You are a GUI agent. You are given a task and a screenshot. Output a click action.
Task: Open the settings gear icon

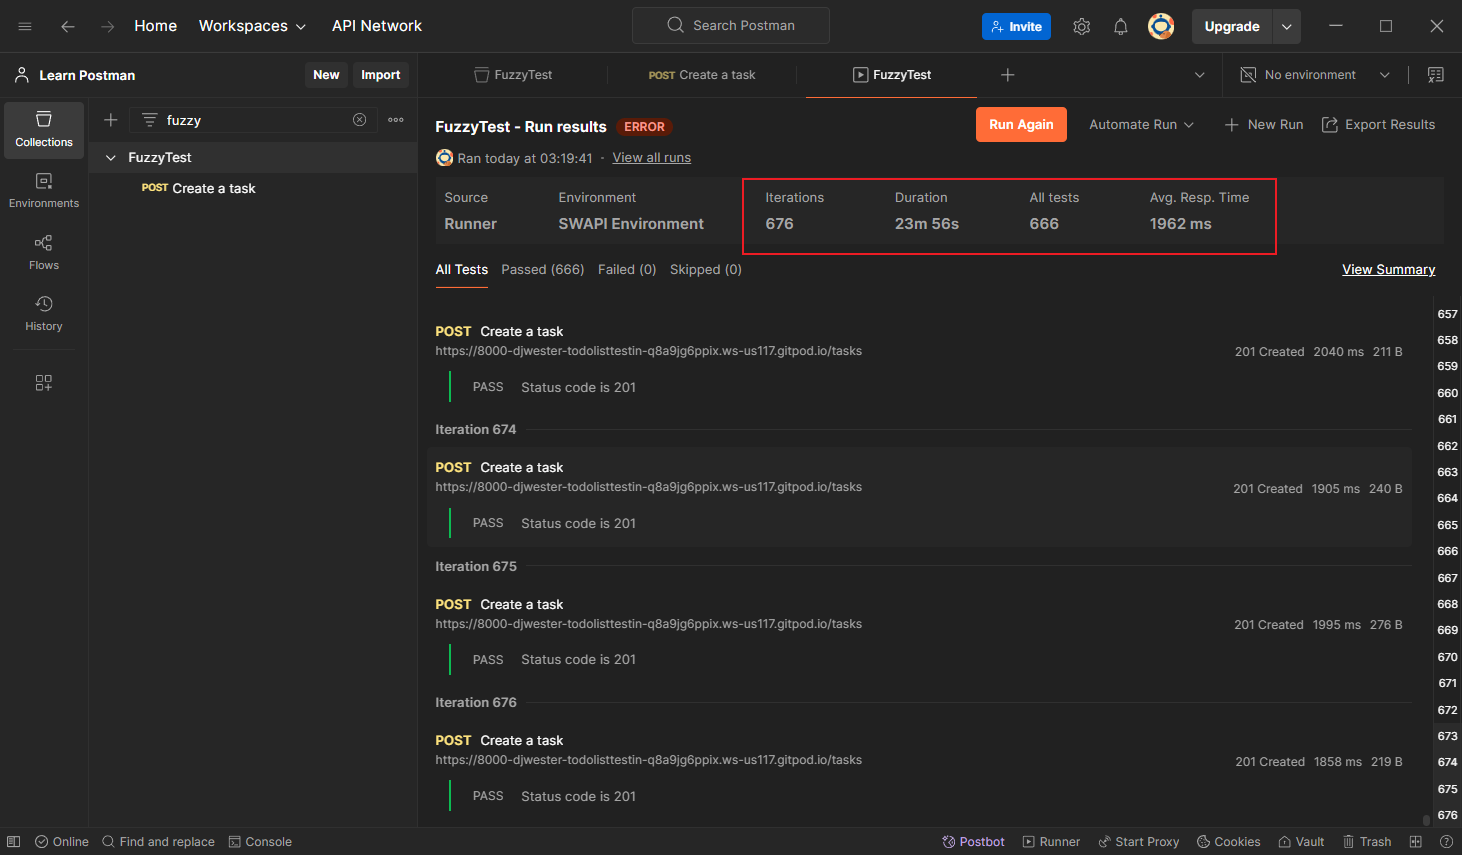click(x=1081, y=26)
